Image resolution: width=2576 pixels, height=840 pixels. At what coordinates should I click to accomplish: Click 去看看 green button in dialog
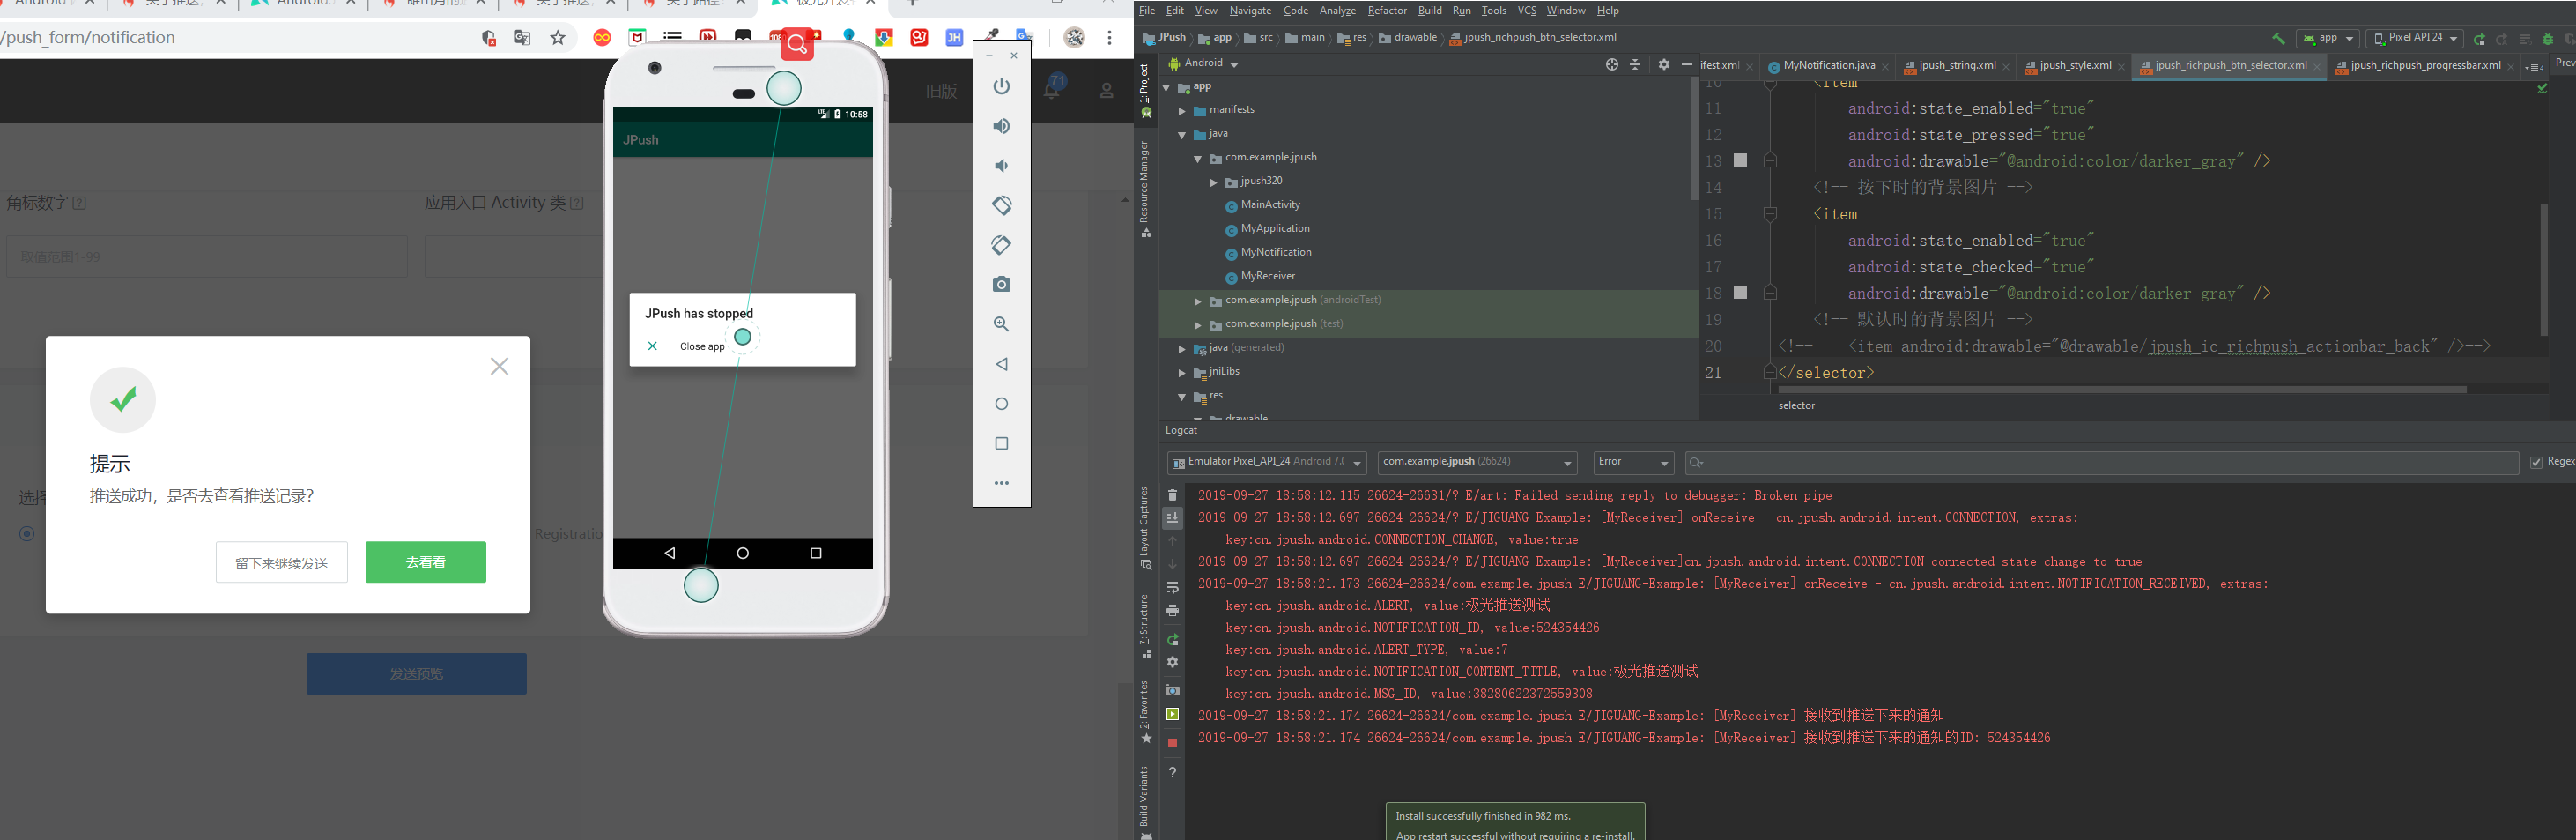click(x=425, y=562)
